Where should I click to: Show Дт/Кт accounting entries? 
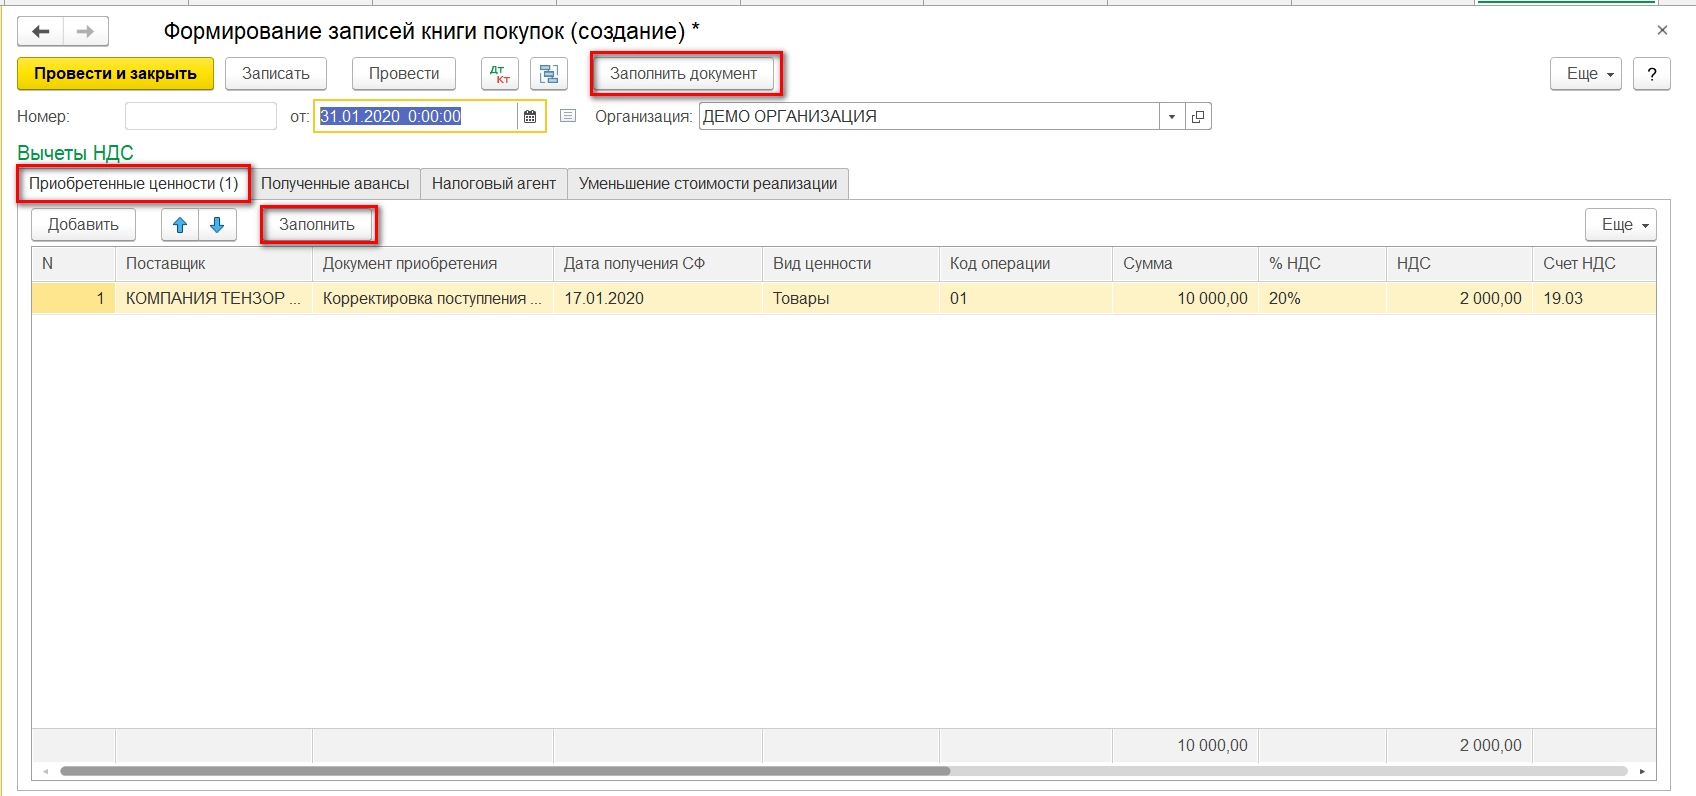click(500, 74)
